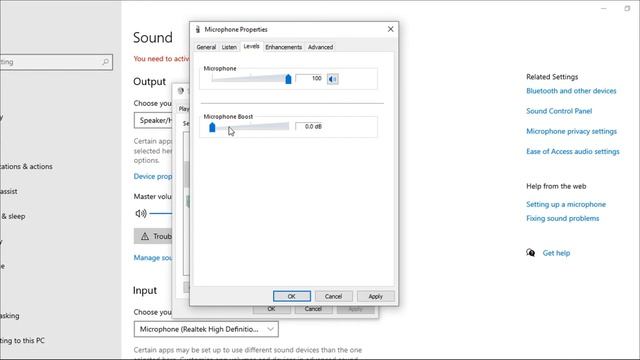640x360 pixels.
Task: Select Projecting to this PC sidebar item
Action: (x=22, y=340)
